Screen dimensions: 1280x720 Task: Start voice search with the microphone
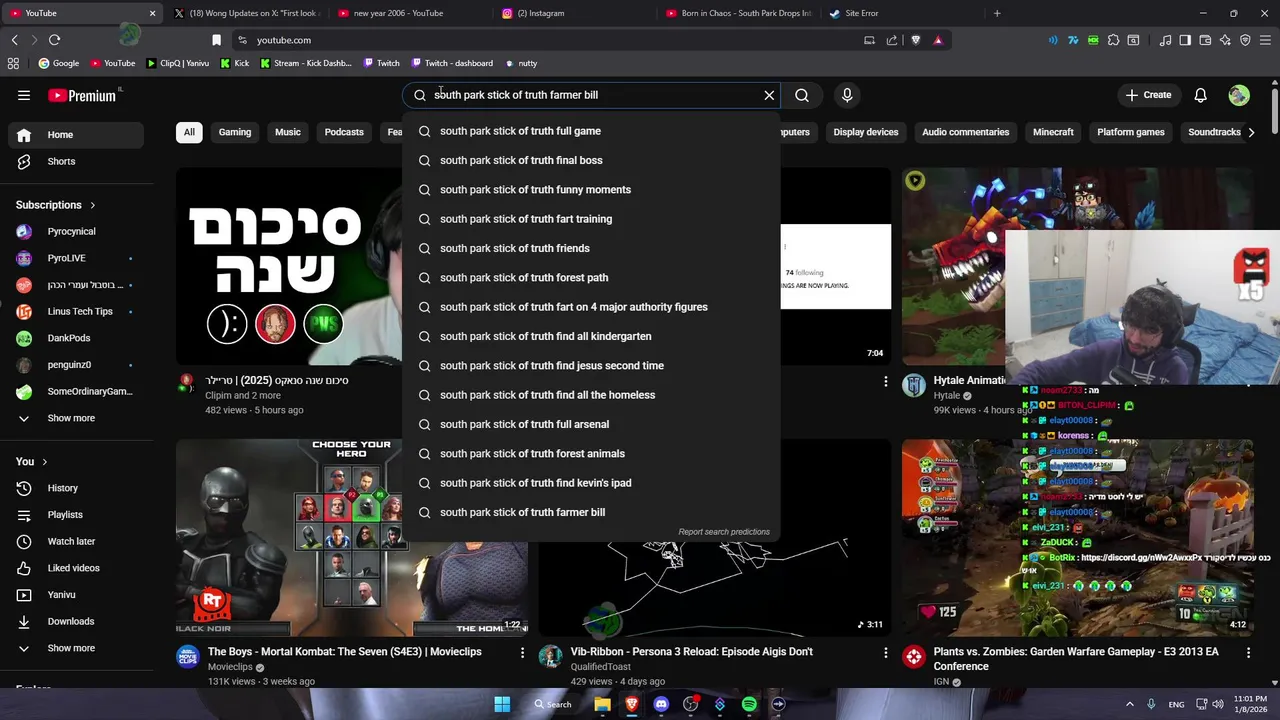(x=847, y=95)
